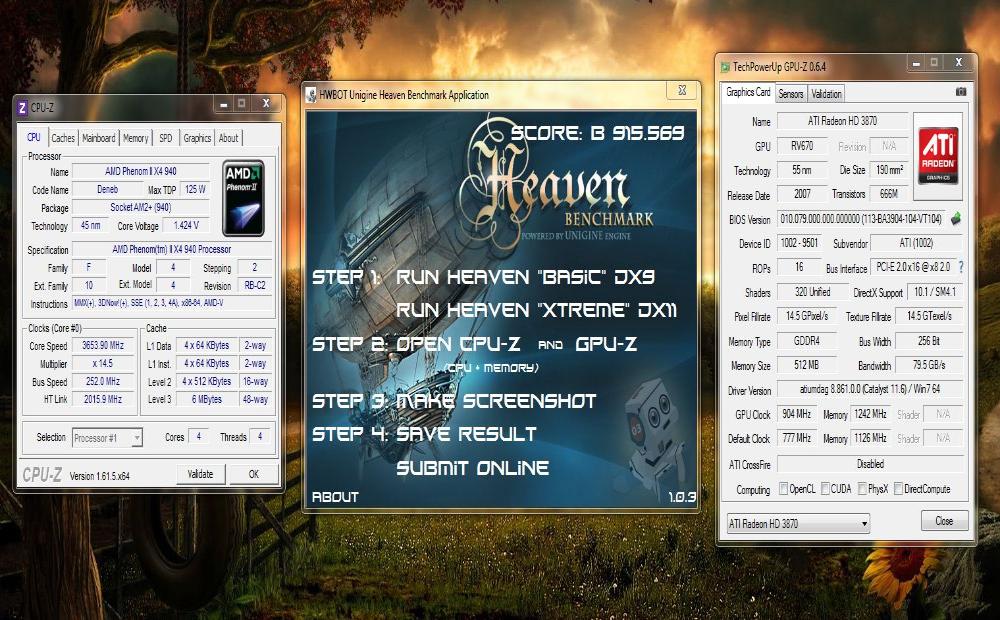
Task: Click Package value Socket AM2+ (940)
Action: [140, 207]
